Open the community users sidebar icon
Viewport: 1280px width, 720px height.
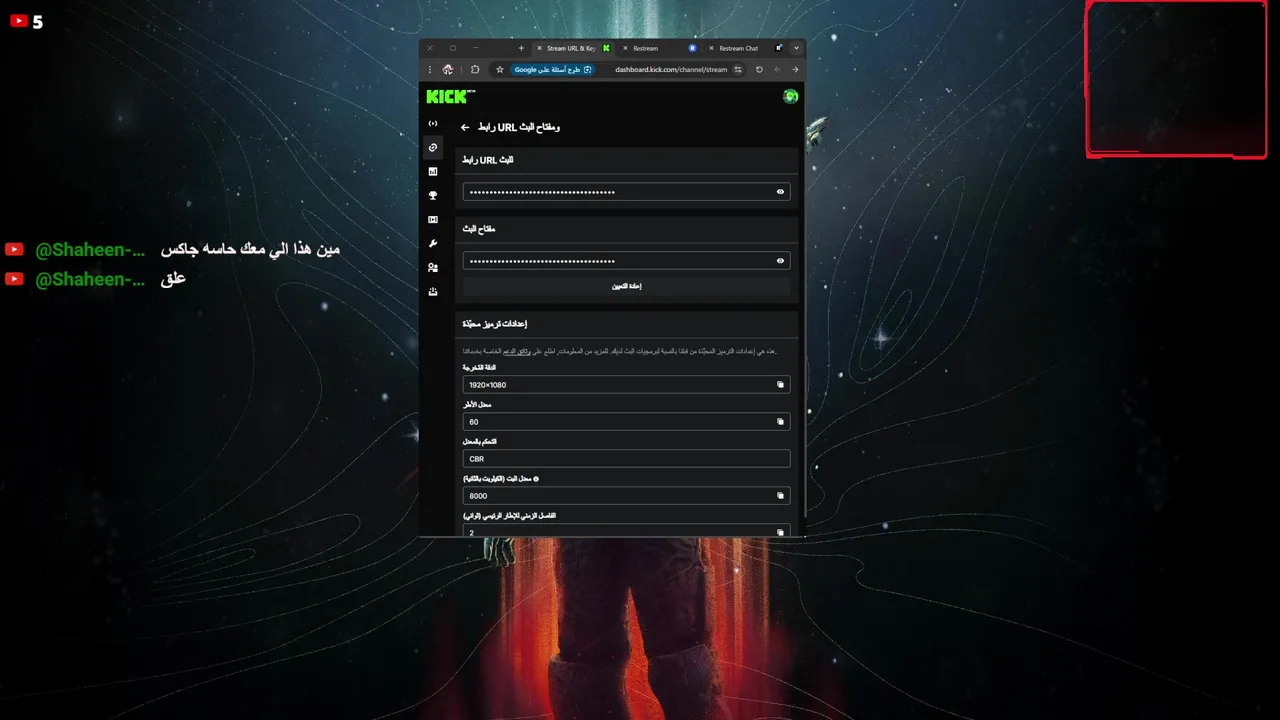tap(433, 268)
